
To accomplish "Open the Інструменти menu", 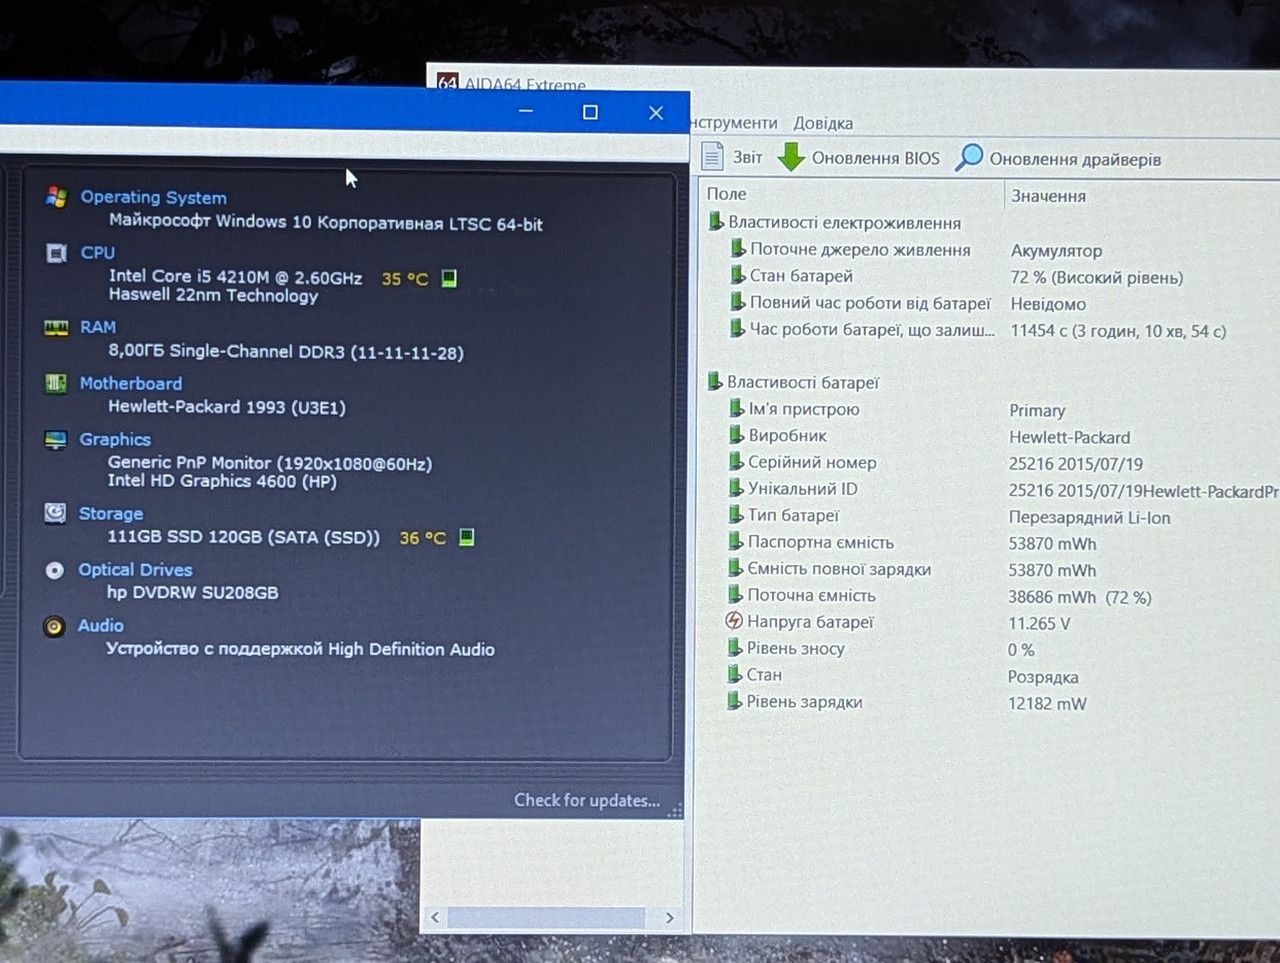I will tap(734, 122).
